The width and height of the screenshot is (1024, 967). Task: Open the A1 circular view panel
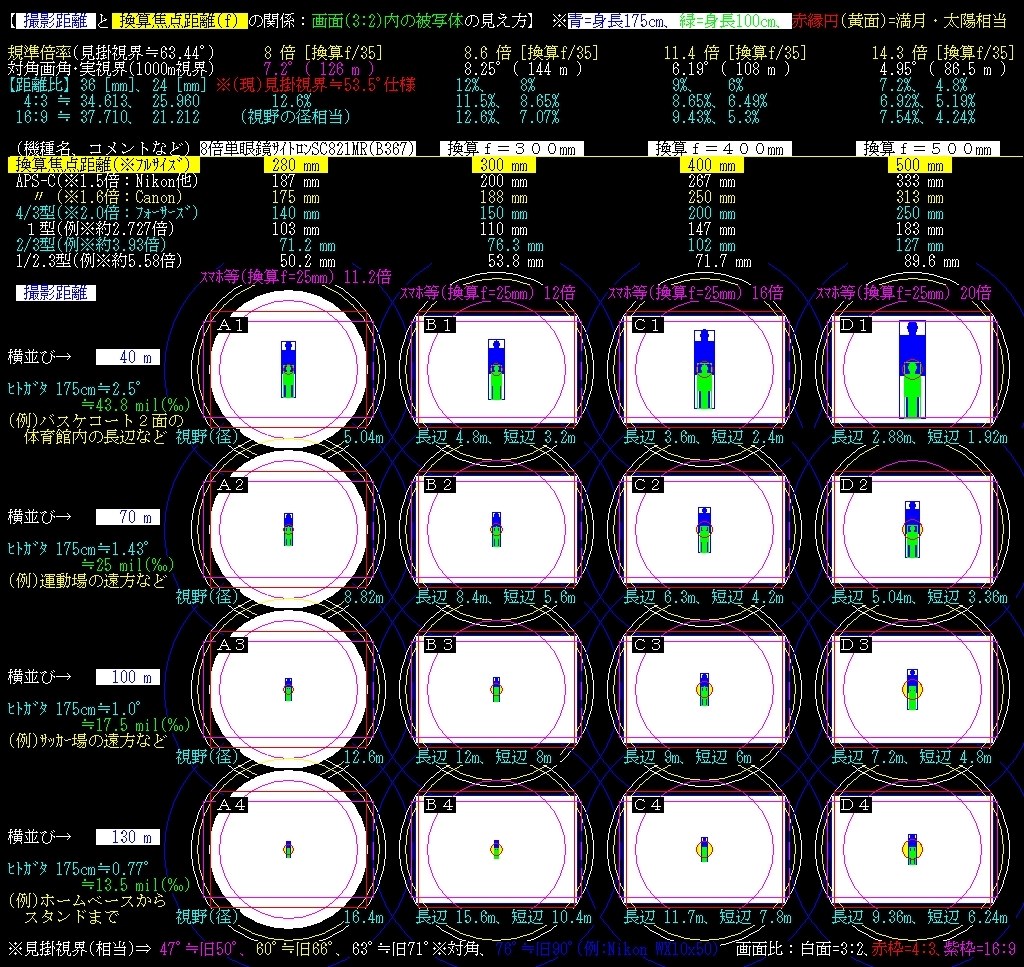[288, 369]
